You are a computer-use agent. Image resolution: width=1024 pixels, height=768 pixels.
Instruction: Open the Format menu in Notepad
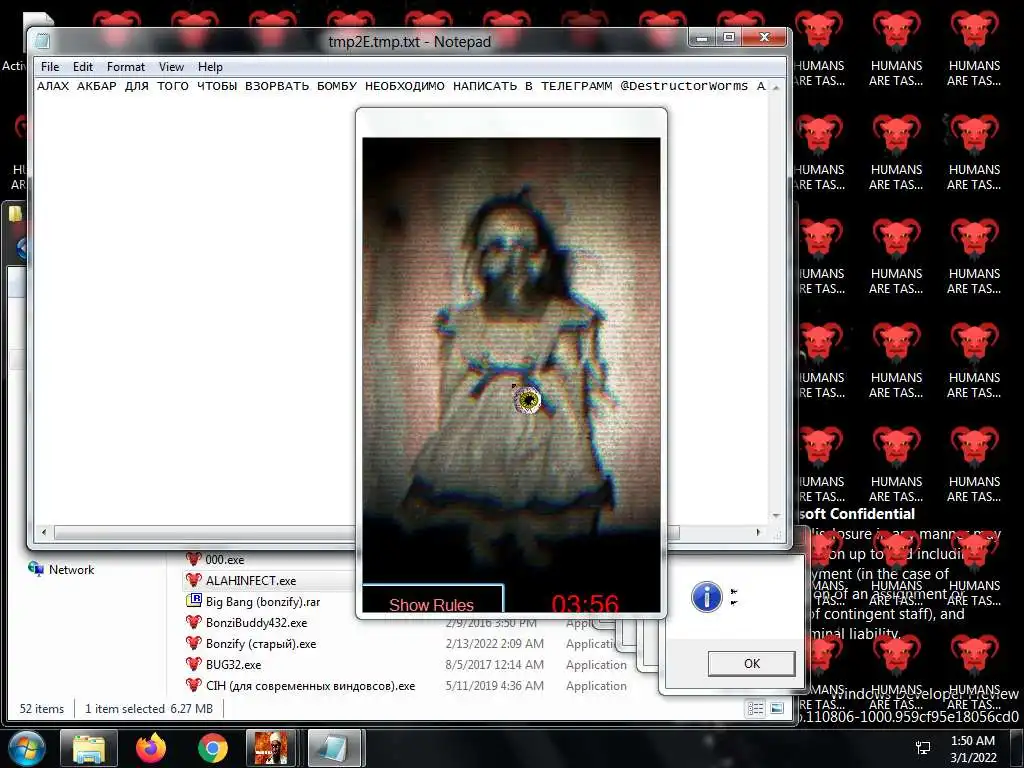point(125,67)
